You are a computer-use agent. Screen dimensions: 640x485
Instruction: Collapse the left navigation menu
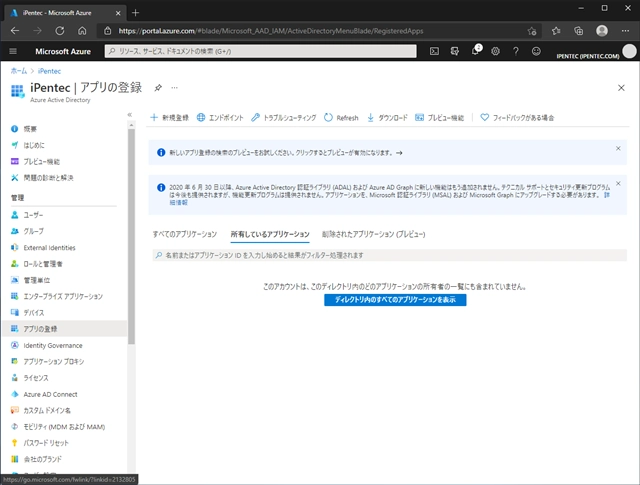[130, 115]
